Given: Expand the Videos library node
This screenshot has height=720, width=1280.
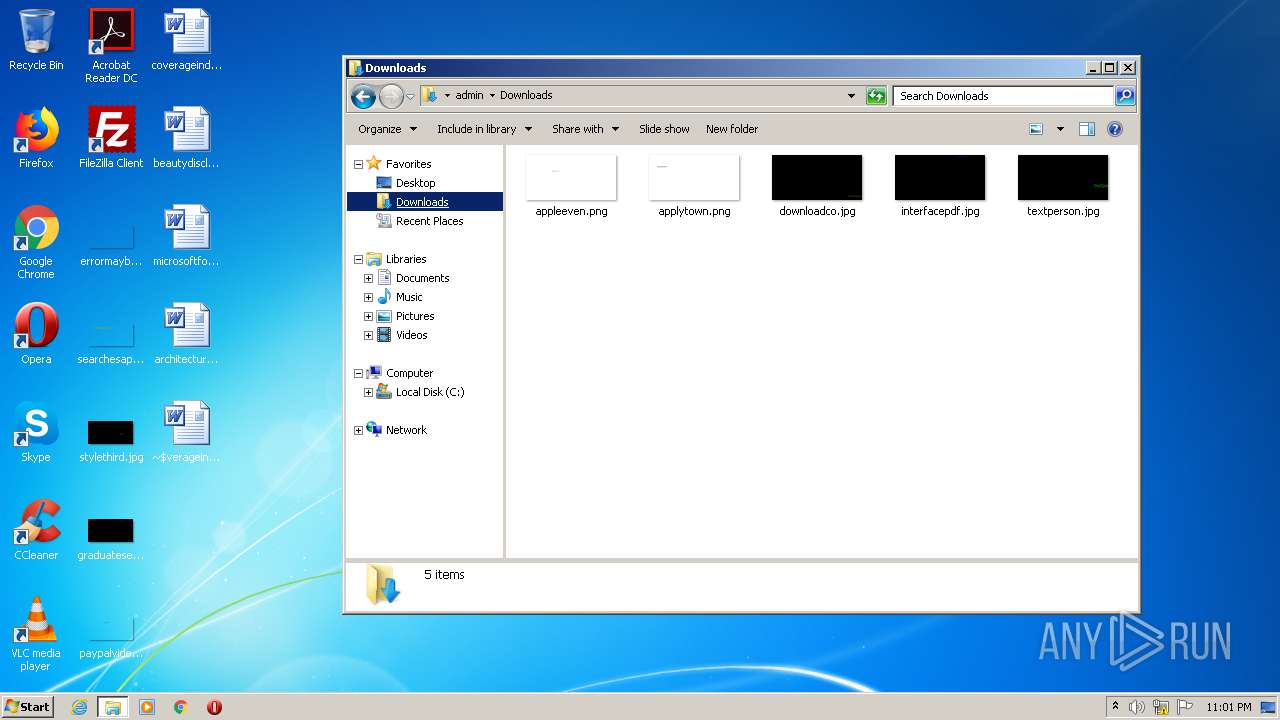Looking at the screenshot, I should [x=368, y=335].
